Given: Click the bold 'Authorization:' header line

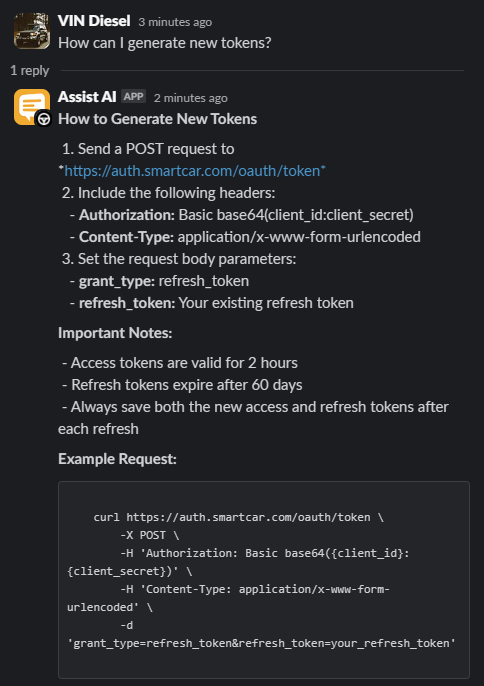Looking at the screenshot, I should 242,215.
